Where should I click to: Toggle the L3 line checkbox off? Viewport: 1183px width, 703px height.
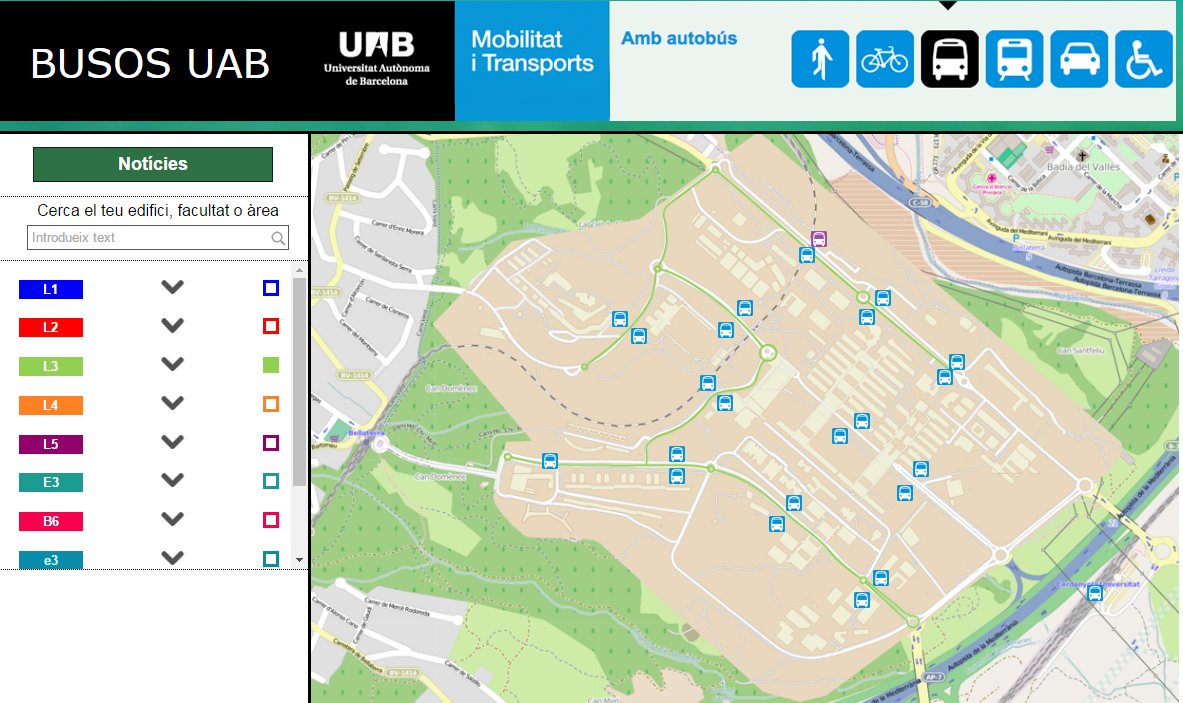tap(270, 366)
